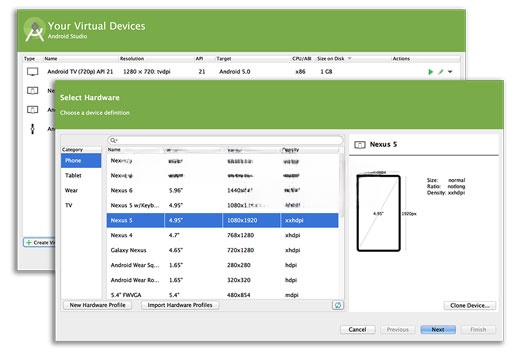This screenshot has width=520, height=360.
Task: Click the Clone Device... button
Action: (470, 305)
